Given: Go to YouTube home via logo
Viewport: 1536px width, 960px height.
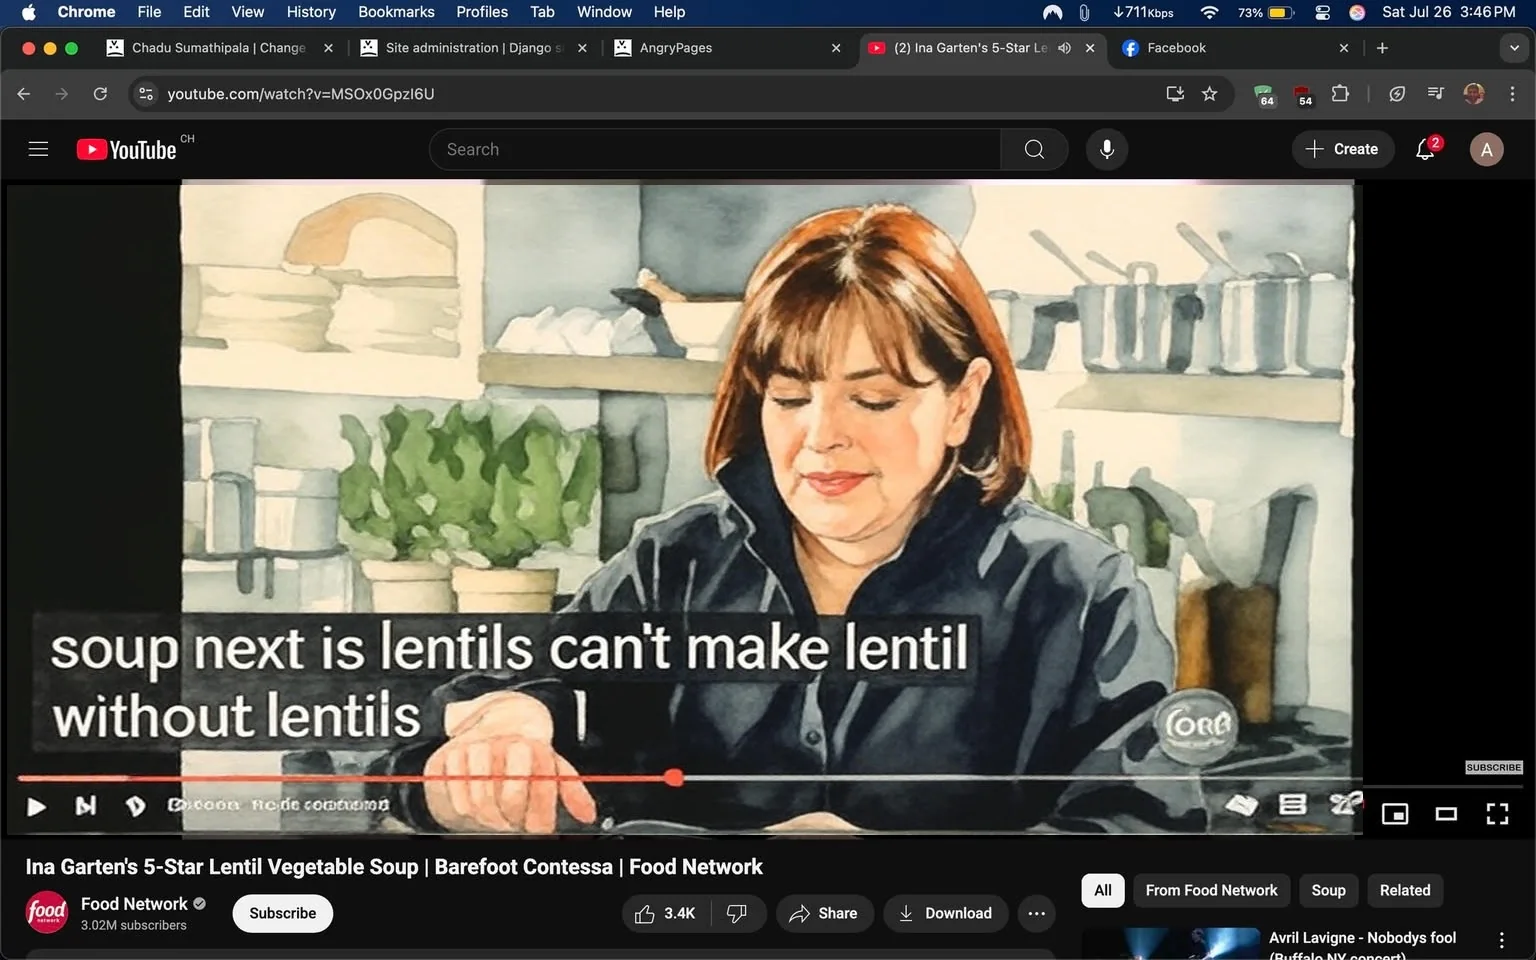Looking at the screenshot, I should (127, 149).
